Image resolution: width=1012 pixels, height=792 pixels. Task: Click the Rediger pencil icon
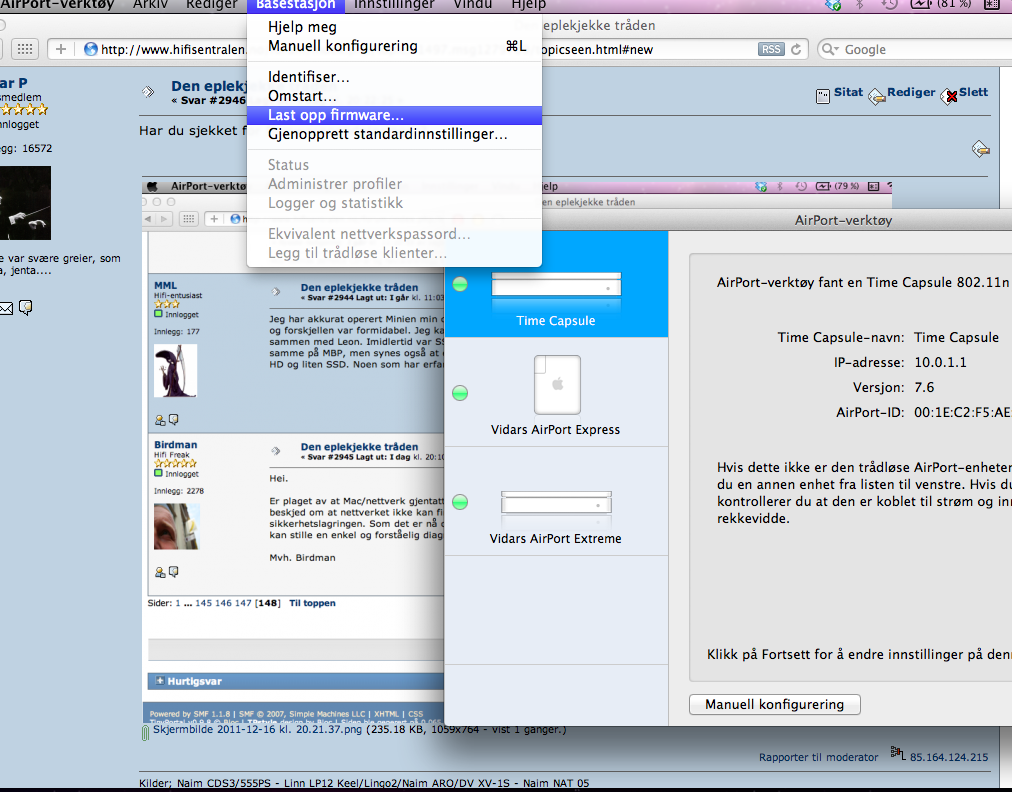point(876,97)
